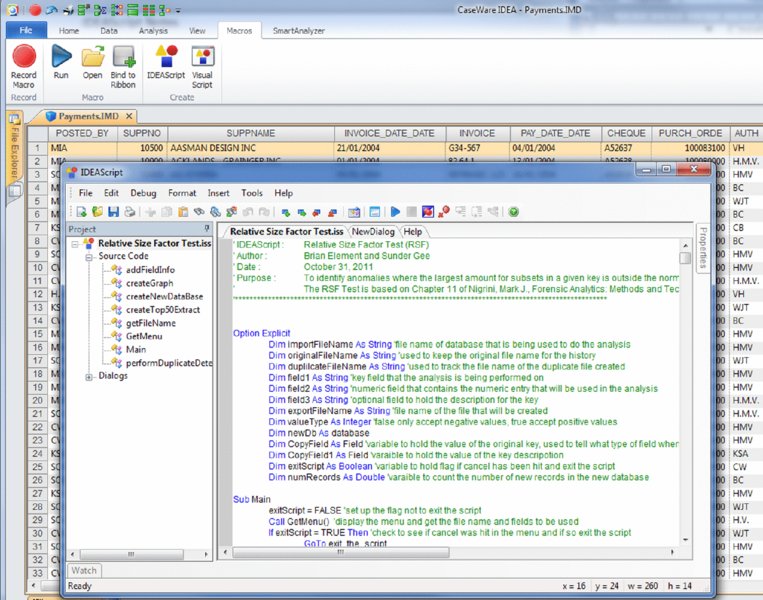The image size is (763, 600).
Task: Open the SmartAnalyzer ribbon tab
Action: (x=299, y=31)
